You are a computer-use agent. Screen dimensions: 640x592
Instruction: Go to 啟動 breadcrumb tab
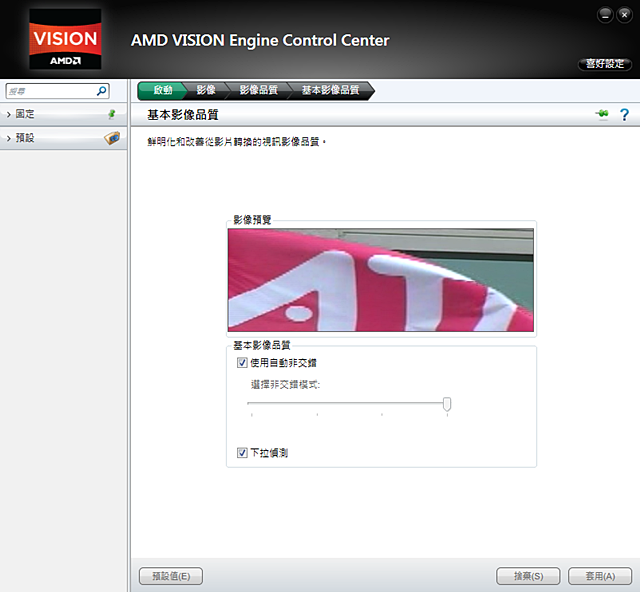(x=162, y=90)
